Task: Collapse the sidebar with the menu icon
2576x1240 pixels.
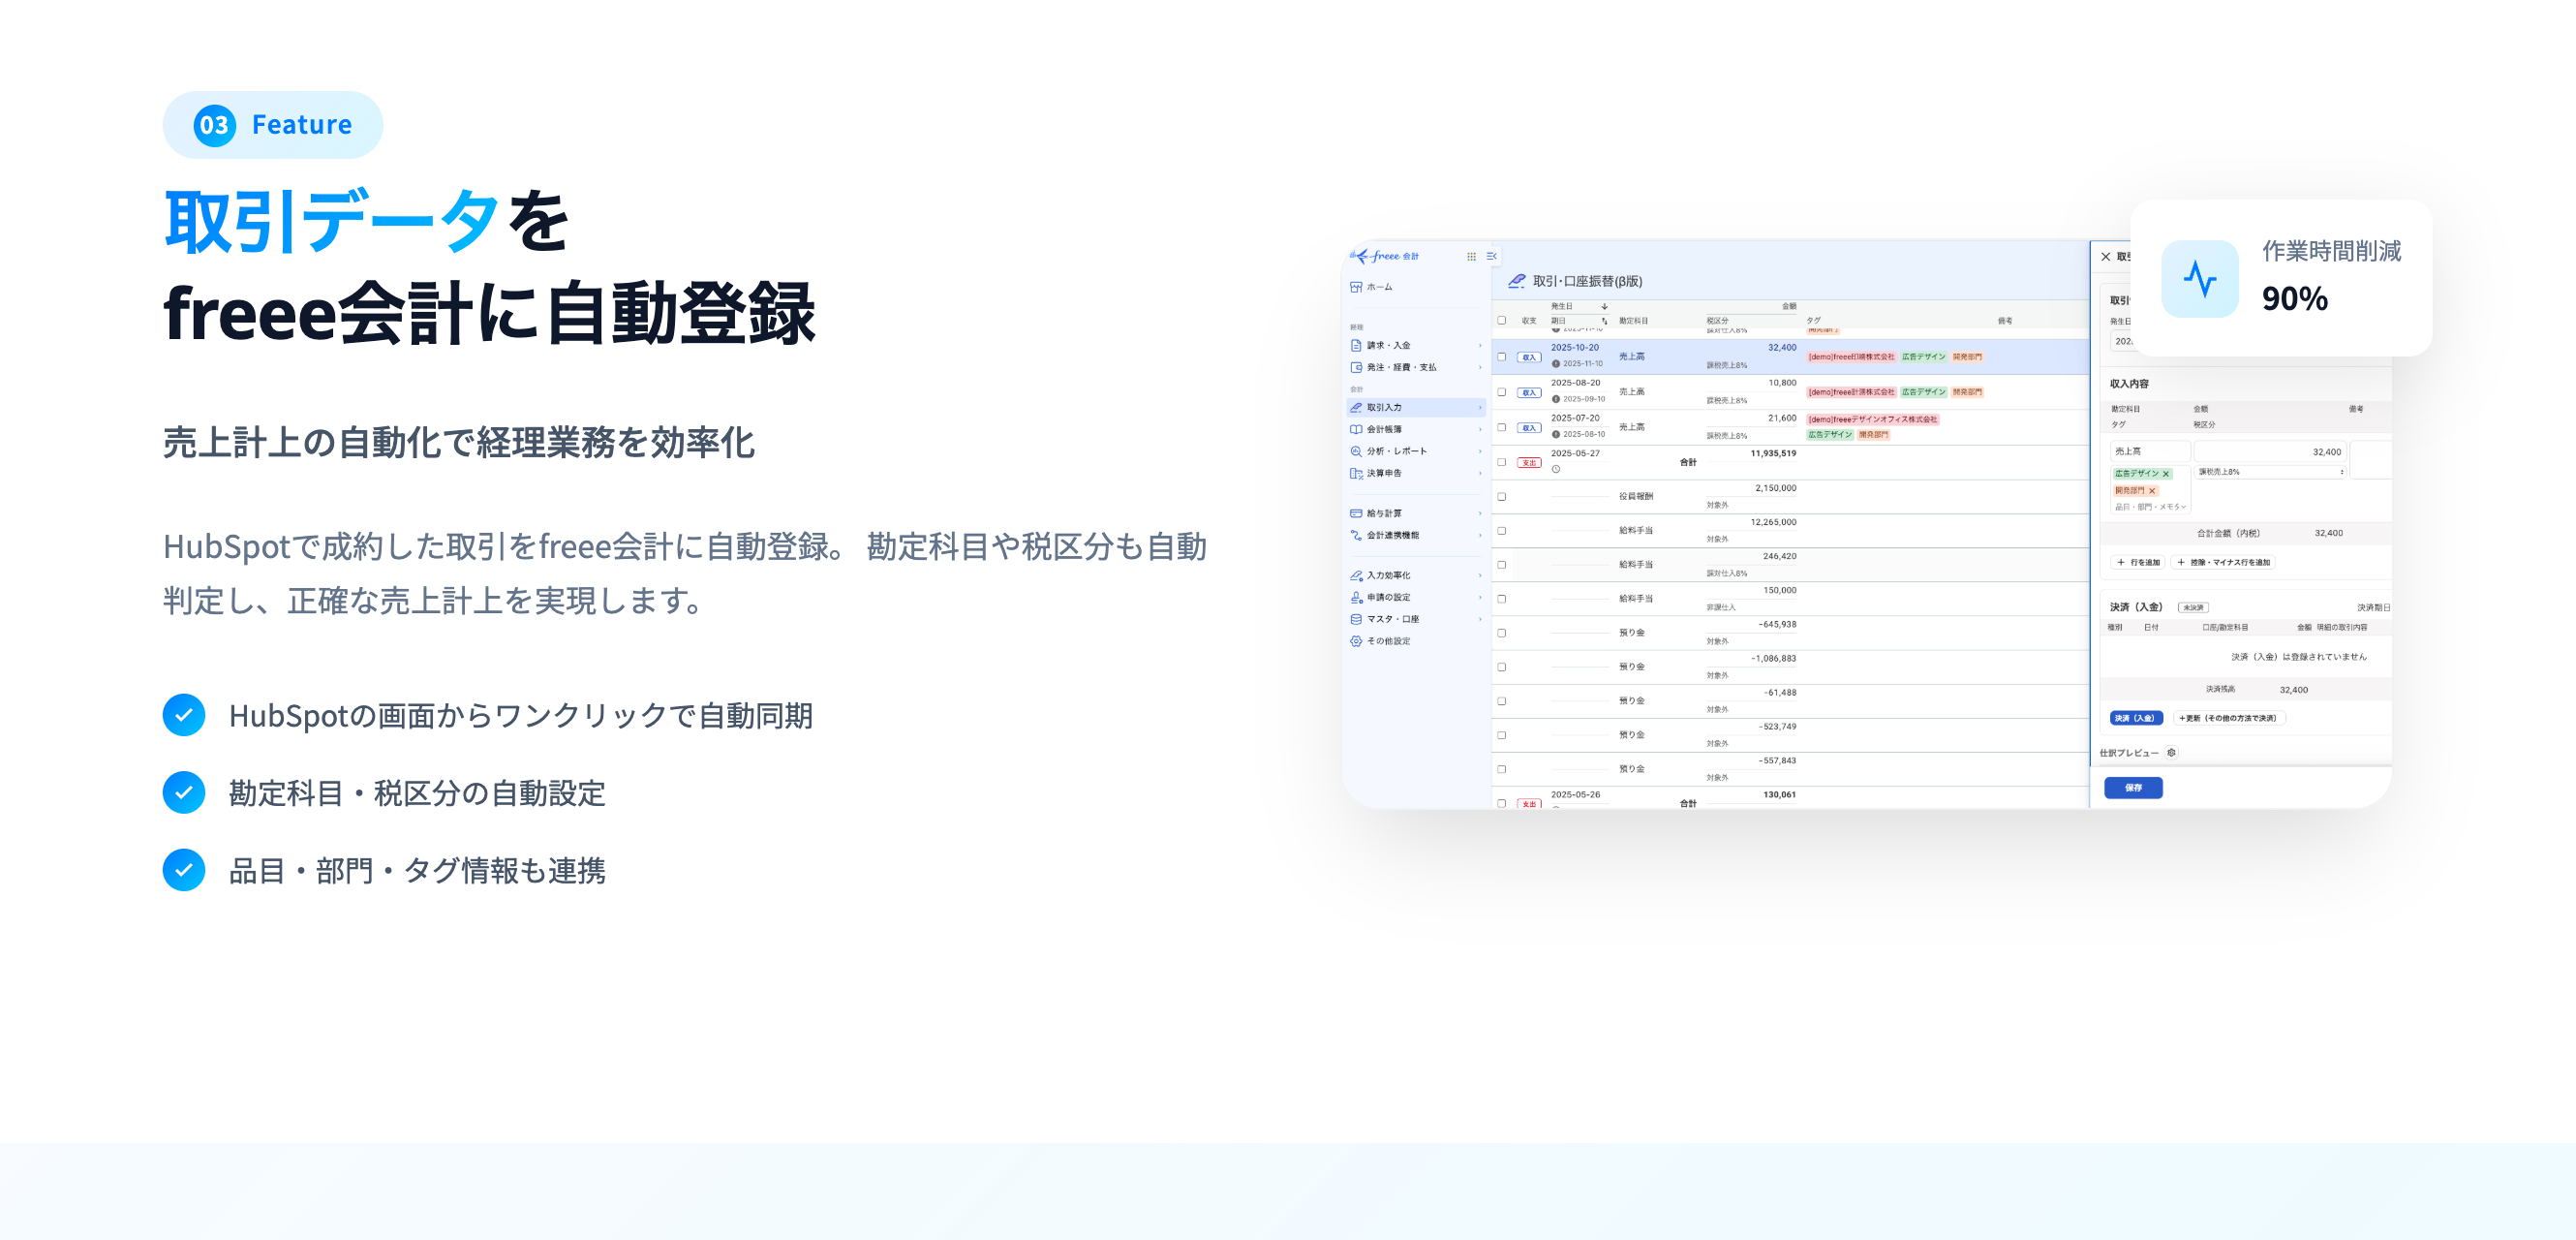Action: [x=1491, y=257]
